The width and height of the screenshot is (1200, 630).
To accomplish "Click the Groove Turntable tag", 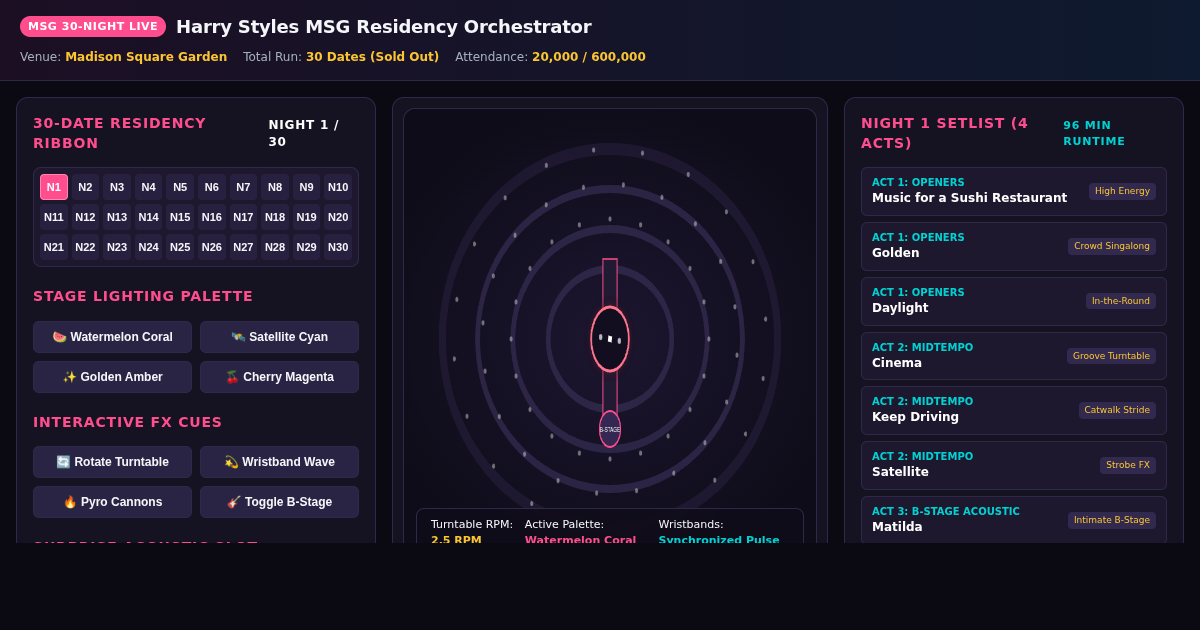I will click(x=1111, y=356).
